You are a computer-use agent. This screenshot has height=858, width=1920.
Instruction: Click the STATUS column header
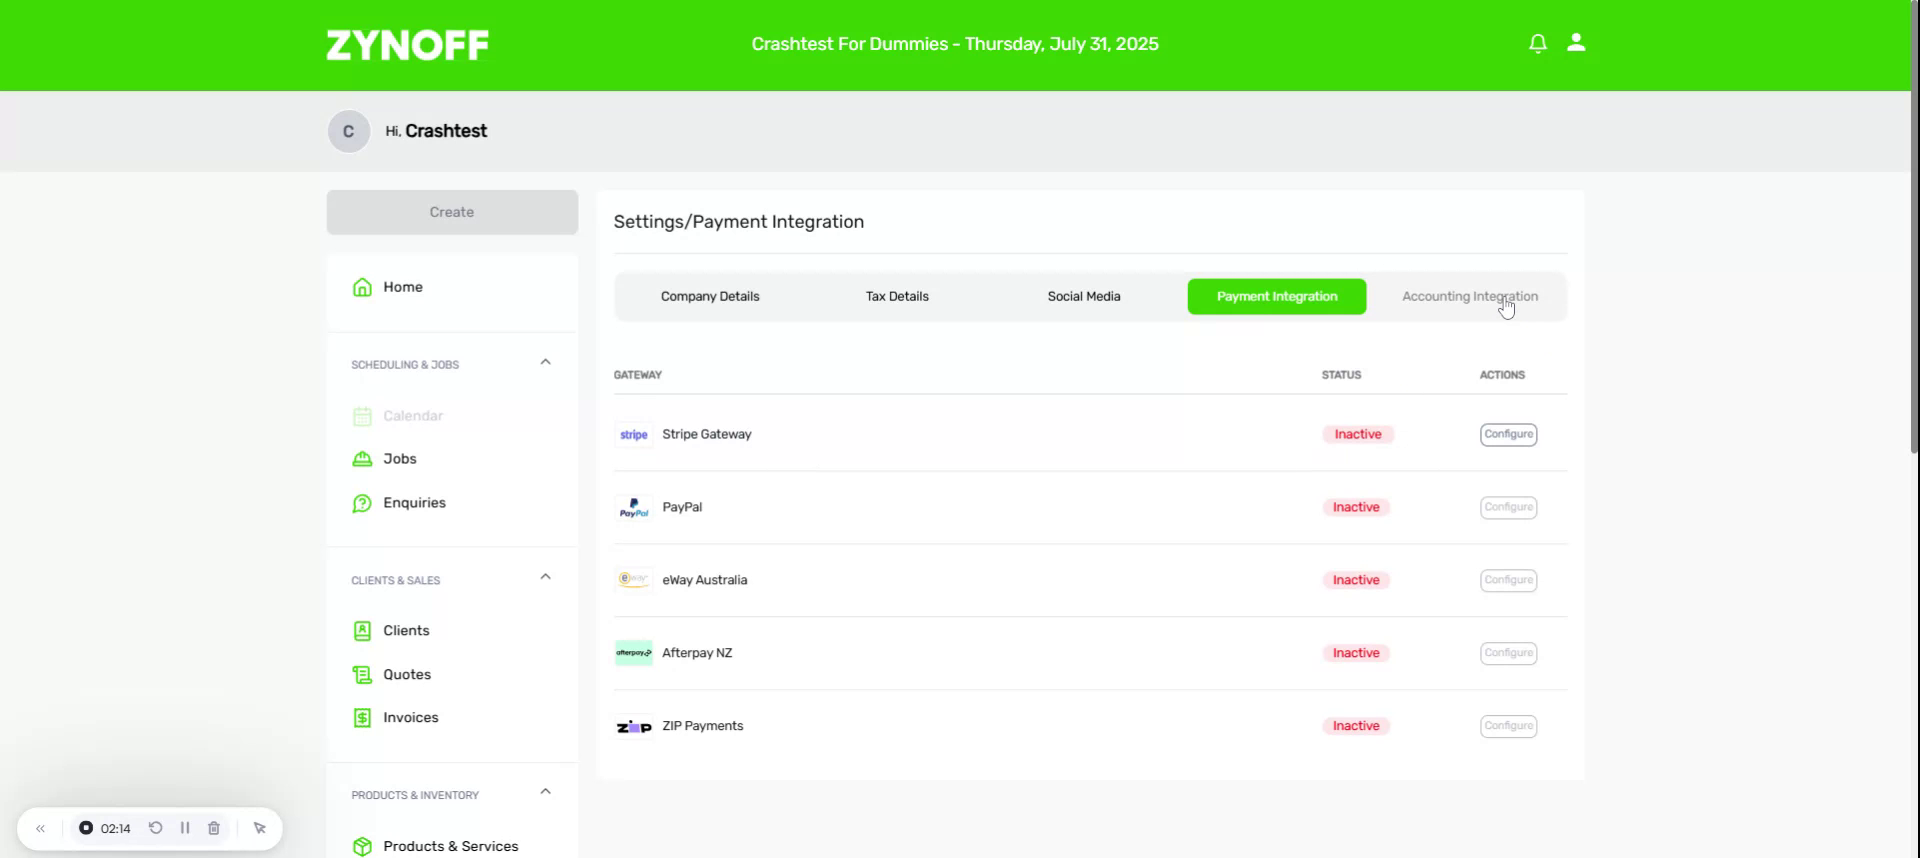coord(1341,375)
